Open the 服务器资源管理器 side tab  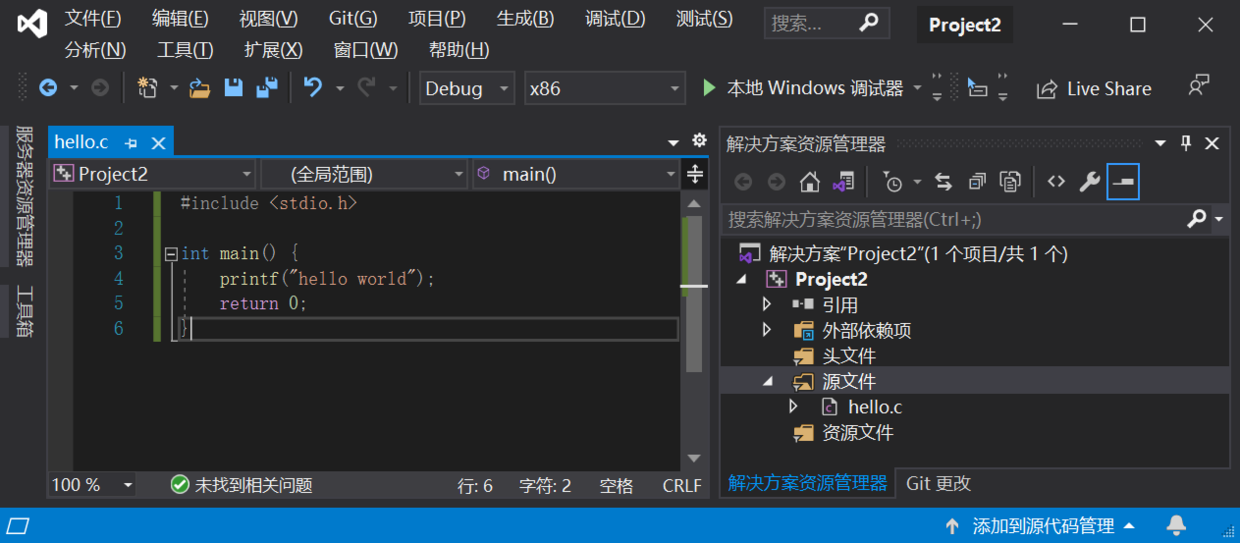[x=24, y=196]
